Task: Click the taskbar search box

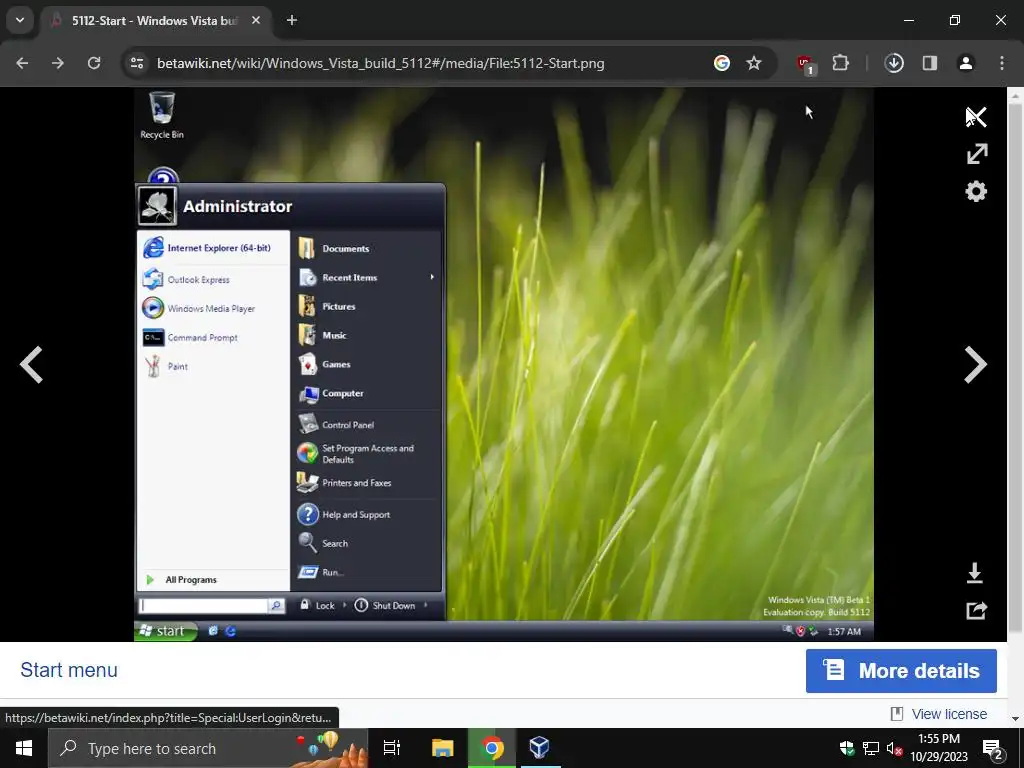Action: [x=208, y=748]
